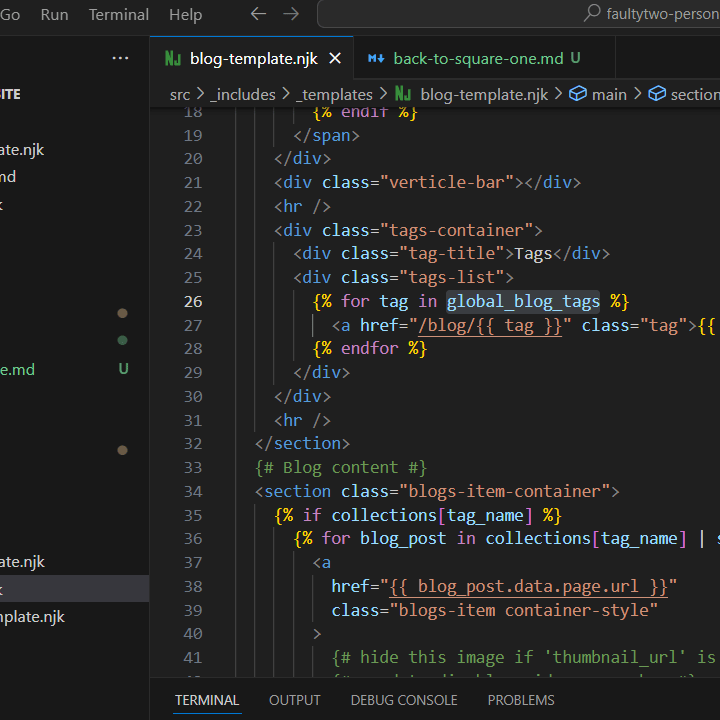
Task: Open the Help menu
Action: (x=185, y=14)
